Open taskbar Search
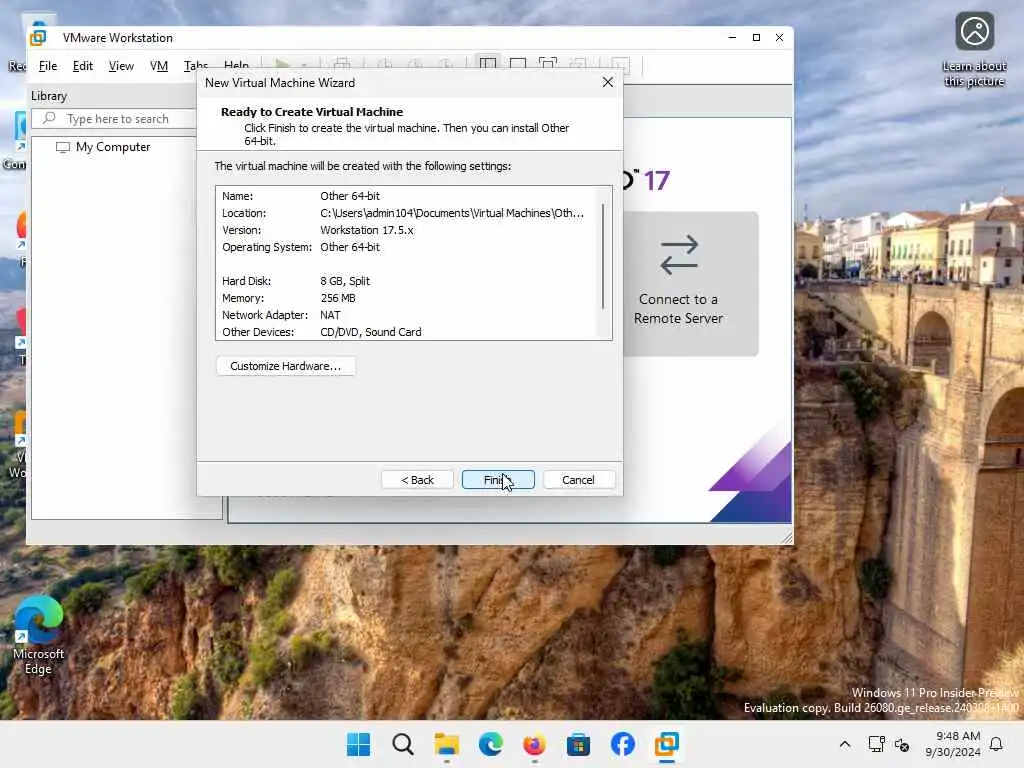 (402, 744)
